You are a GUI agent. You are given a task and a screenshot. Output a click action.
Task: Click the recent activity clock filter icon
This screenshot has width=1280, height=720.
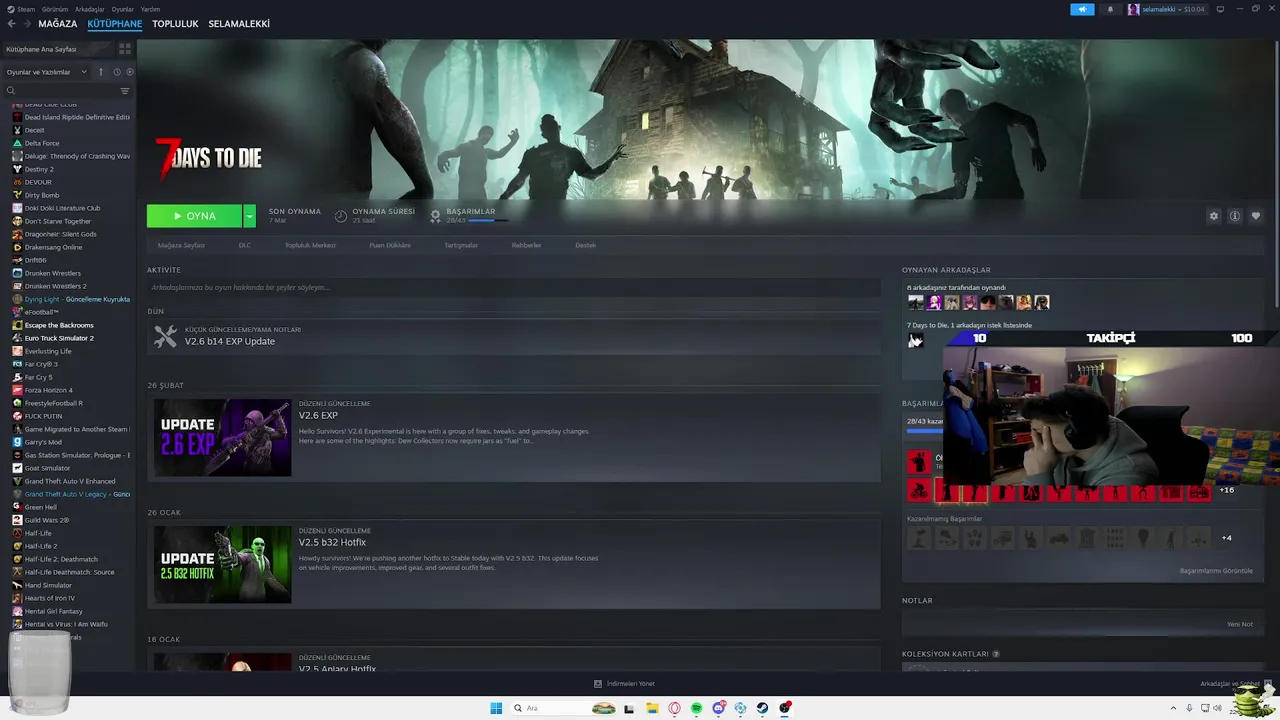click(x=117, y=72)
